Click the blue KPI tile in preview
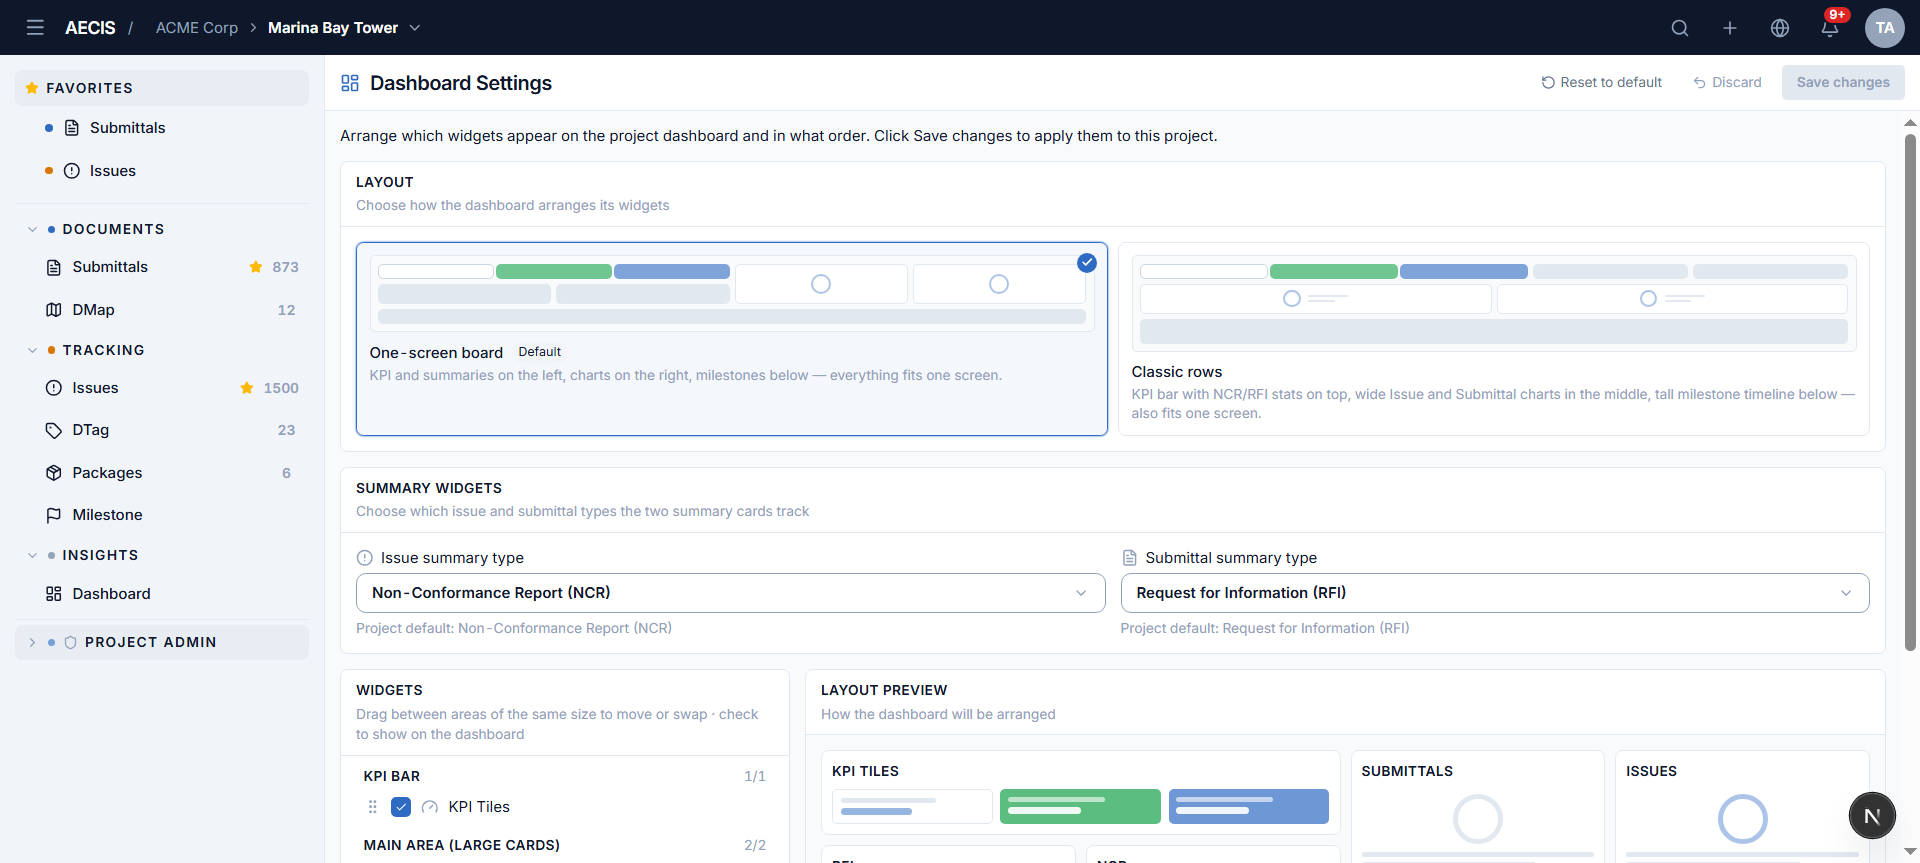Image resolution: width=1920 pixels, height=863 pixels. pos(1249,806)
